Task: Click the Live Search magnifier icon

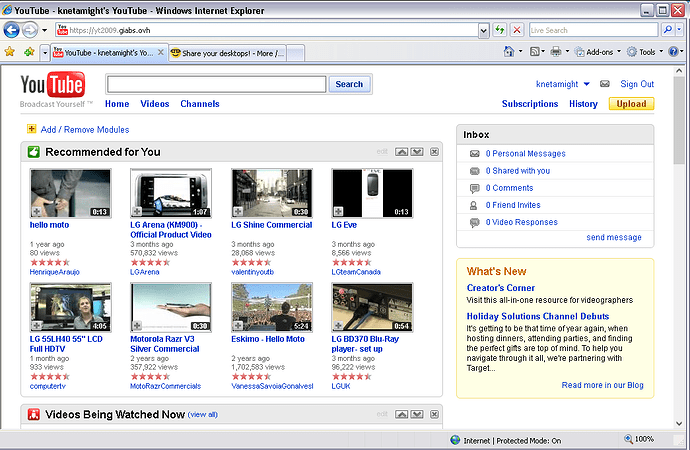Action: pos(668,30)
